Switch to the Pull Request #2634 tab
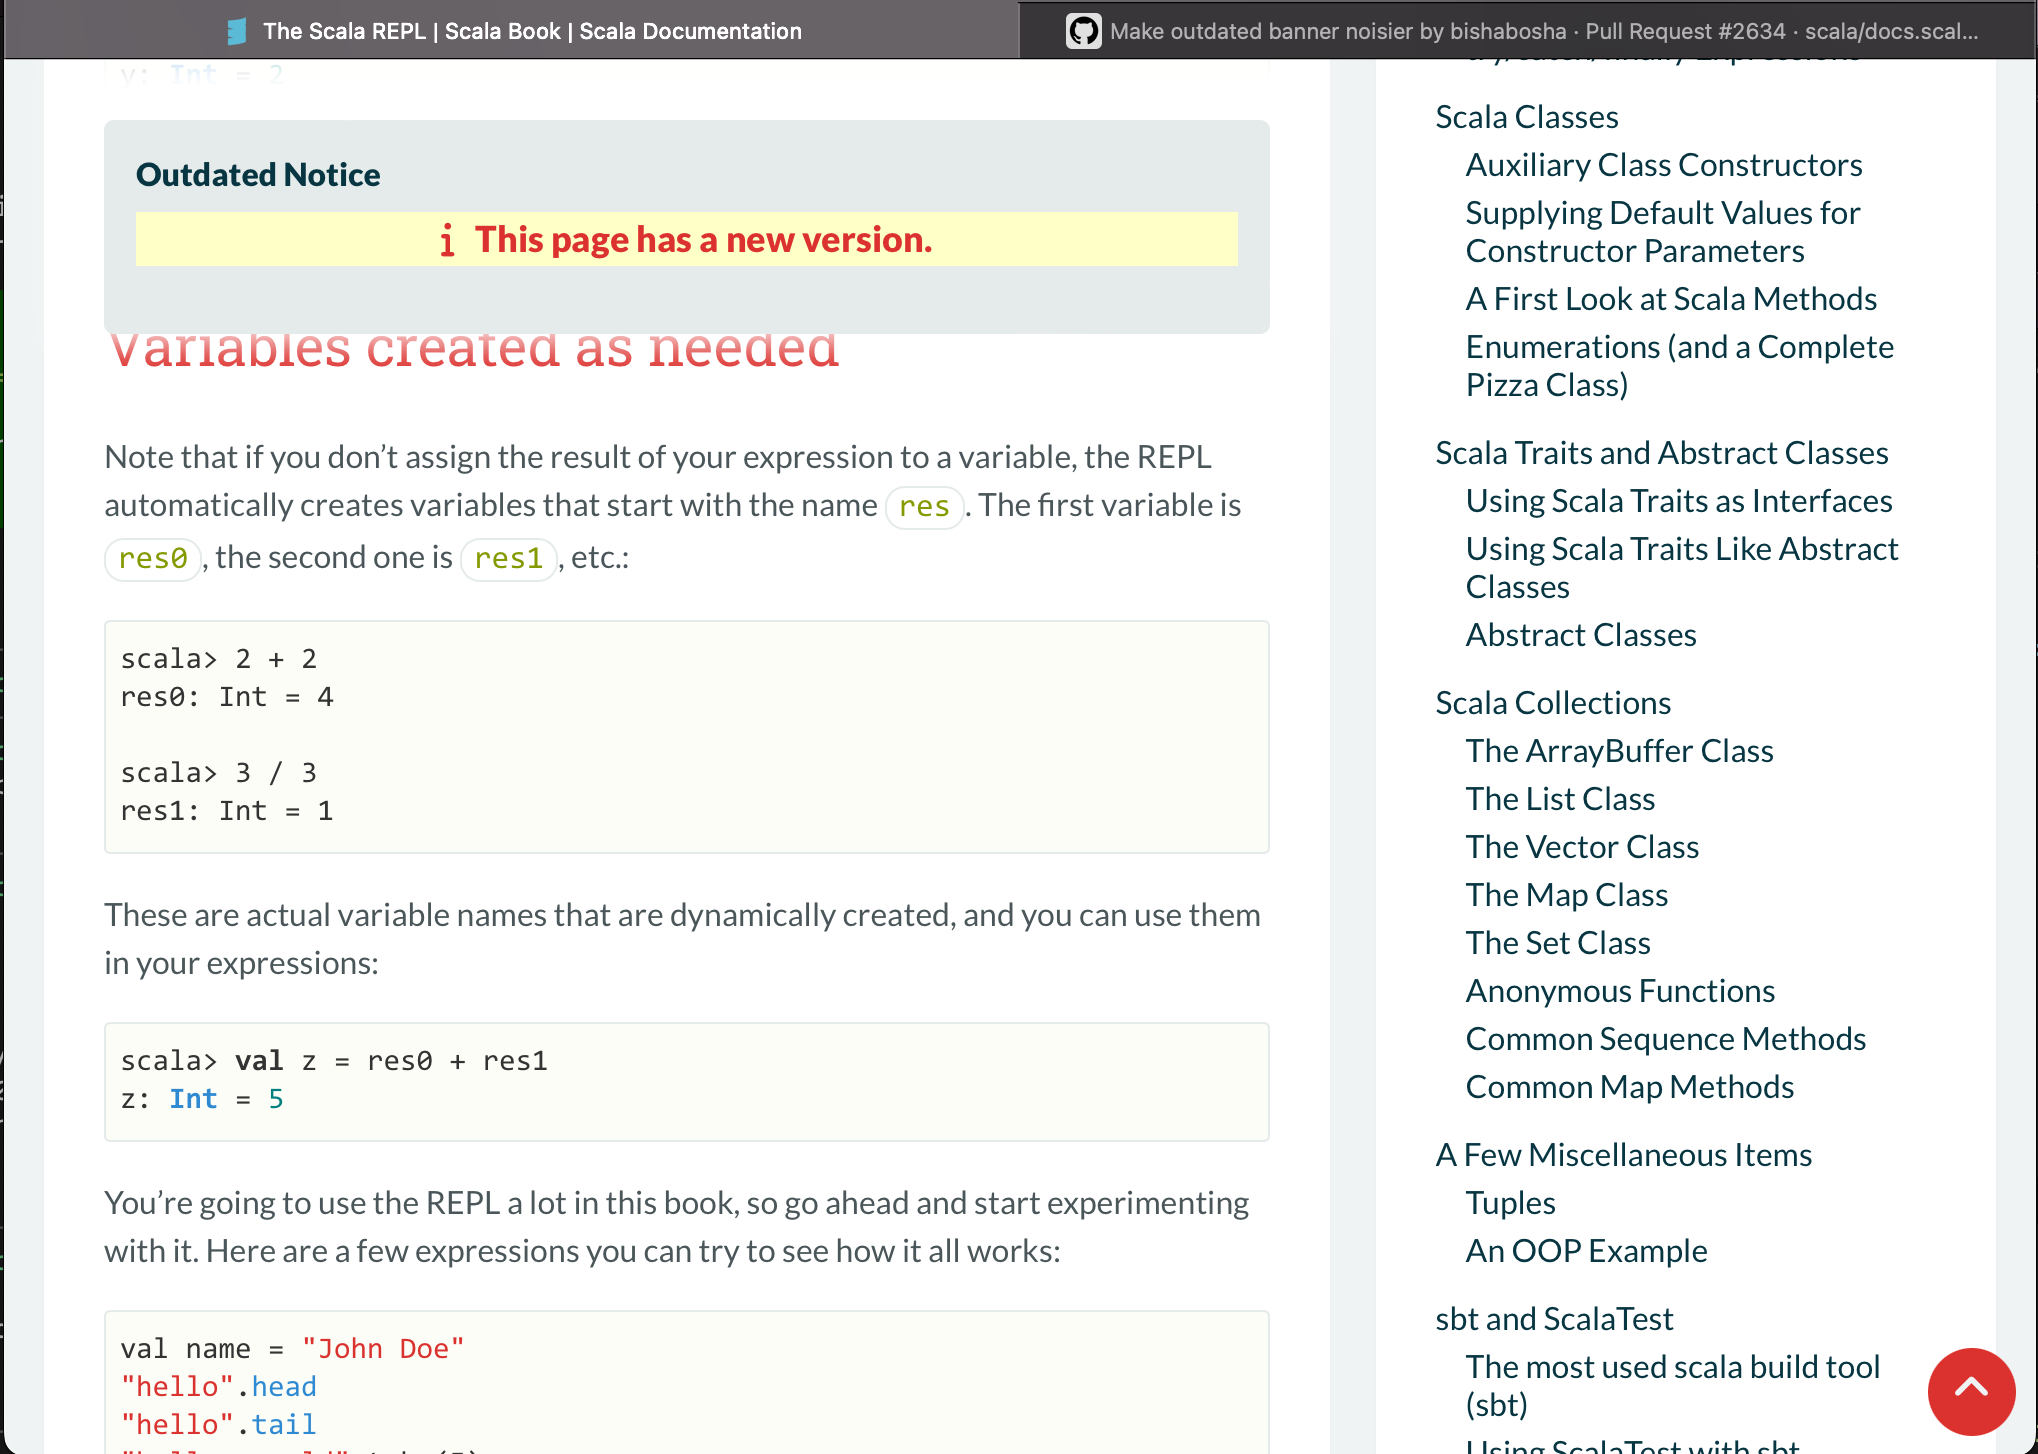The width and height of the screenshot is (2038, 1454). [x=1526, y=30]
